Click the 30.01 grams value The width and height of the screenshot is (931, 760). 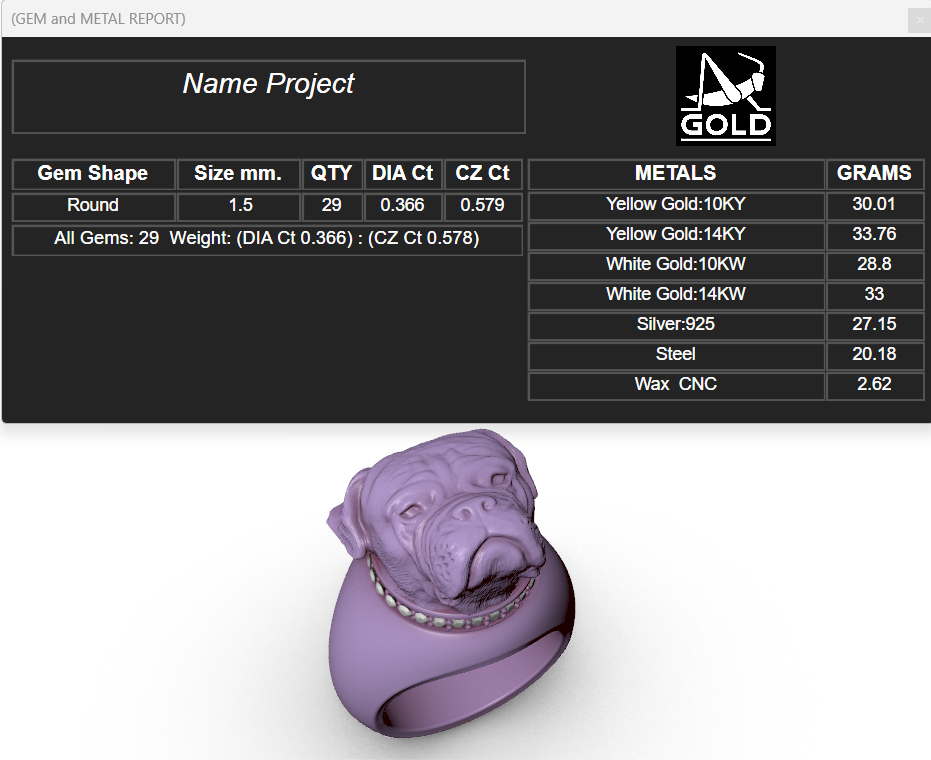(875, 205)
